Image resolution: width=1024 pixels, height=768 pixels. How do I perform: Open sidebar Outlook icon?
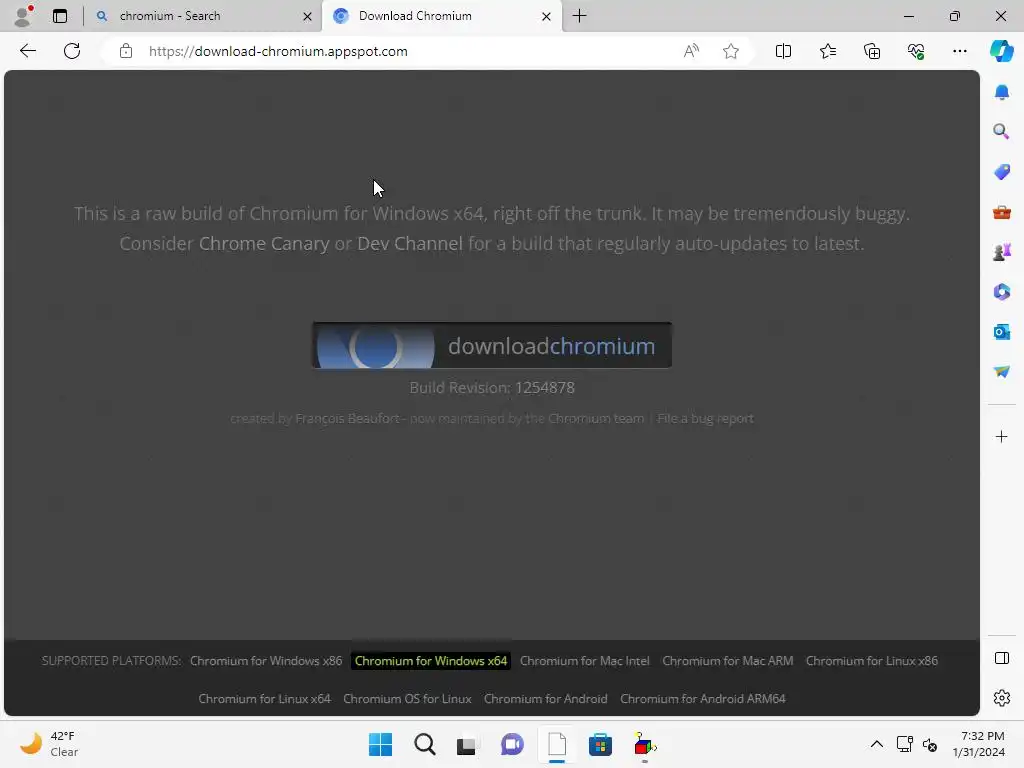tap(1001, 332)
